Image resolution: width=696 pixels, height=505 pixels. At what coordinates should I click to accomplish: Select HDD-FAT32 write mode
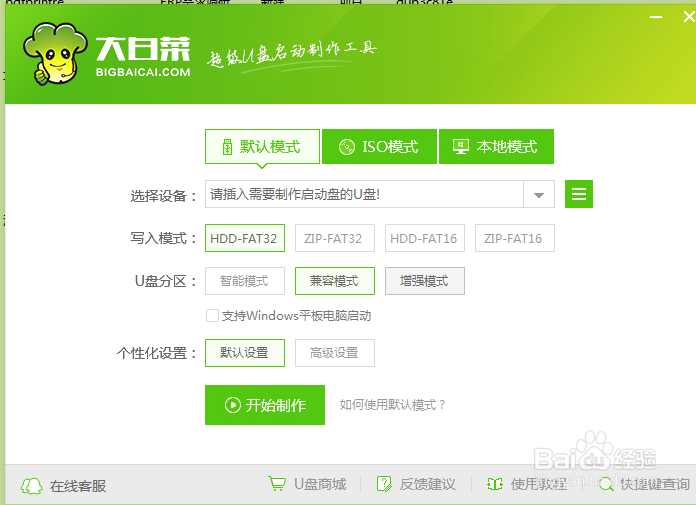[245, 238]
